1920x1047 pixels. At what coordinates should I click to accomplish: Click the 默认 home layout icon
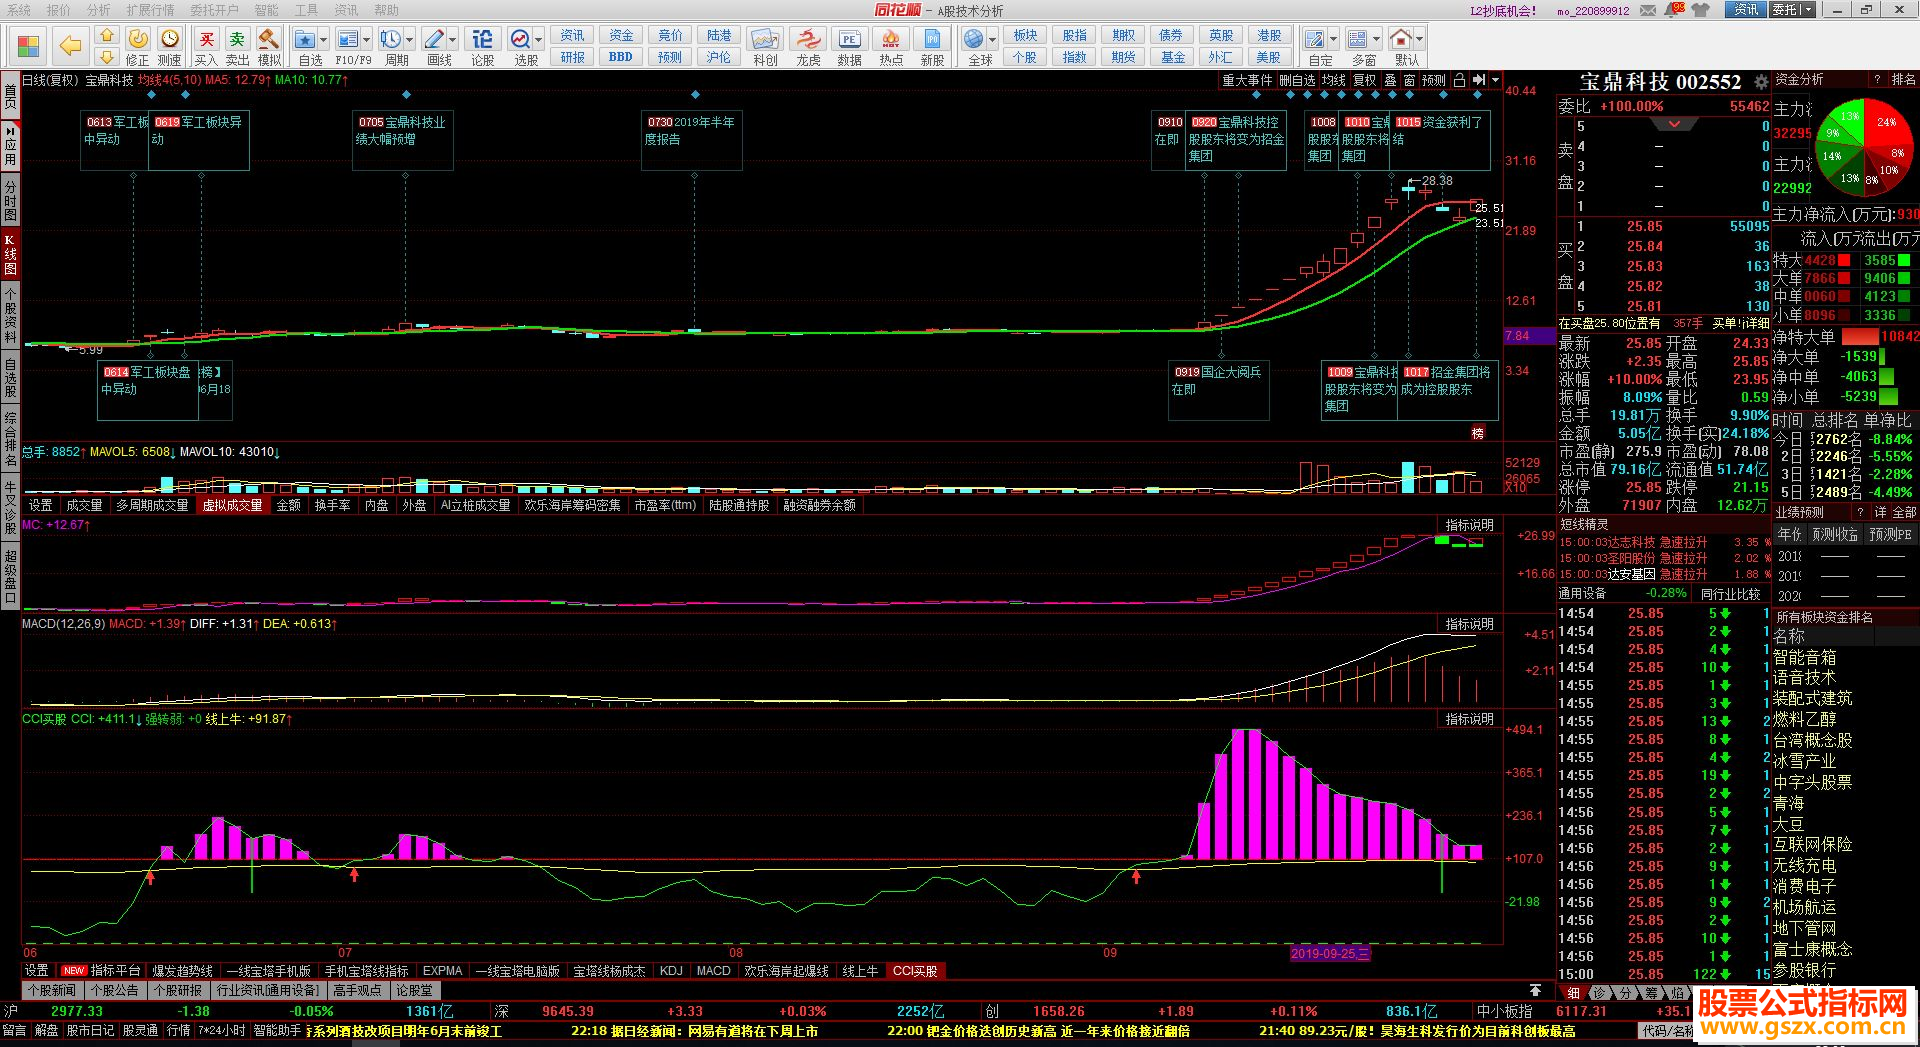click(1401, 39)
